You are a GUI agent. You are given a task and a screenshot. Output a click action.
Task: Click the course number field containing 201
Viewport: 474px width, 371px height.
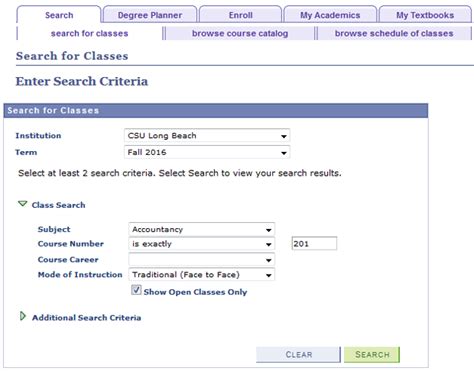click(x=314, y=244)
